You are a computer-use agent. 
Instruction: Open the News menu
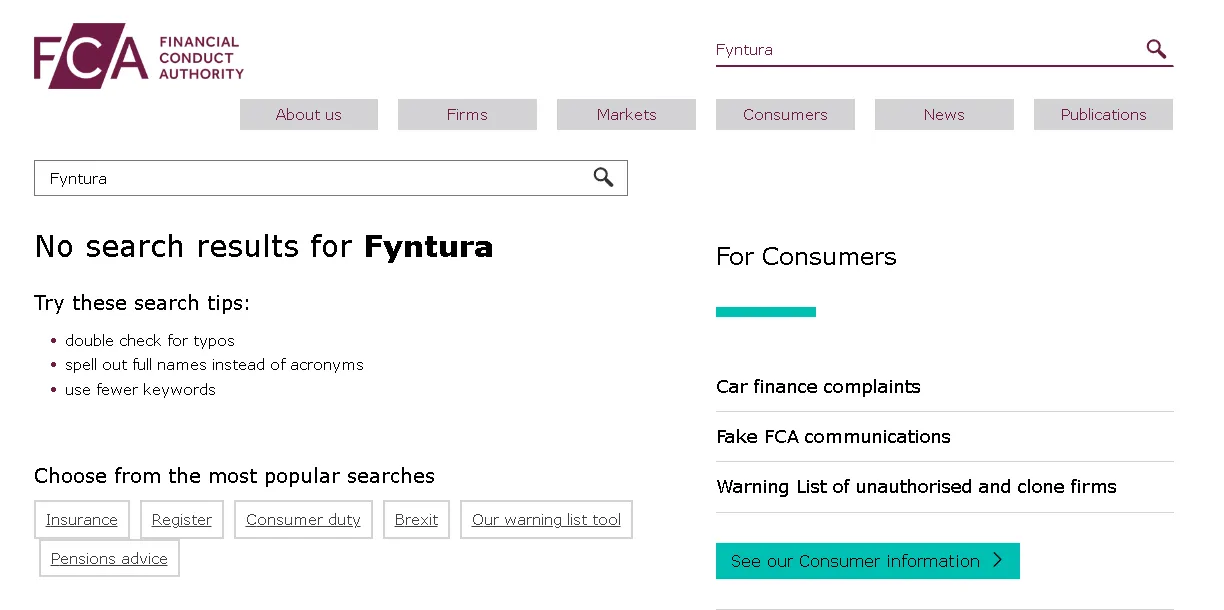(x=944, y=115)
